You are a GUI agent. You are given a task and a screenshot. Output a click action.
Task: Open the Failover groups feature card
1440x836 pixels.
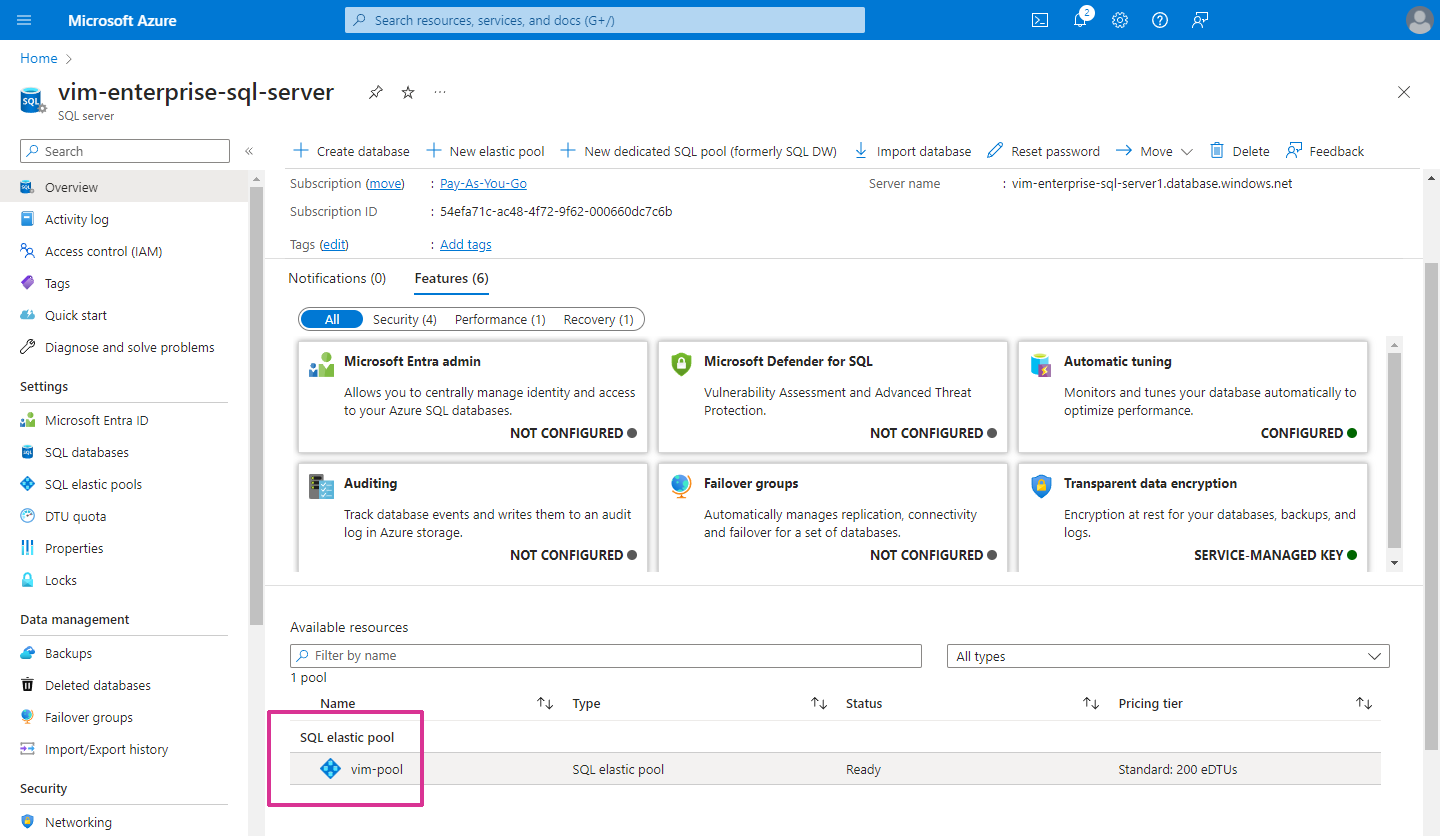832,518
